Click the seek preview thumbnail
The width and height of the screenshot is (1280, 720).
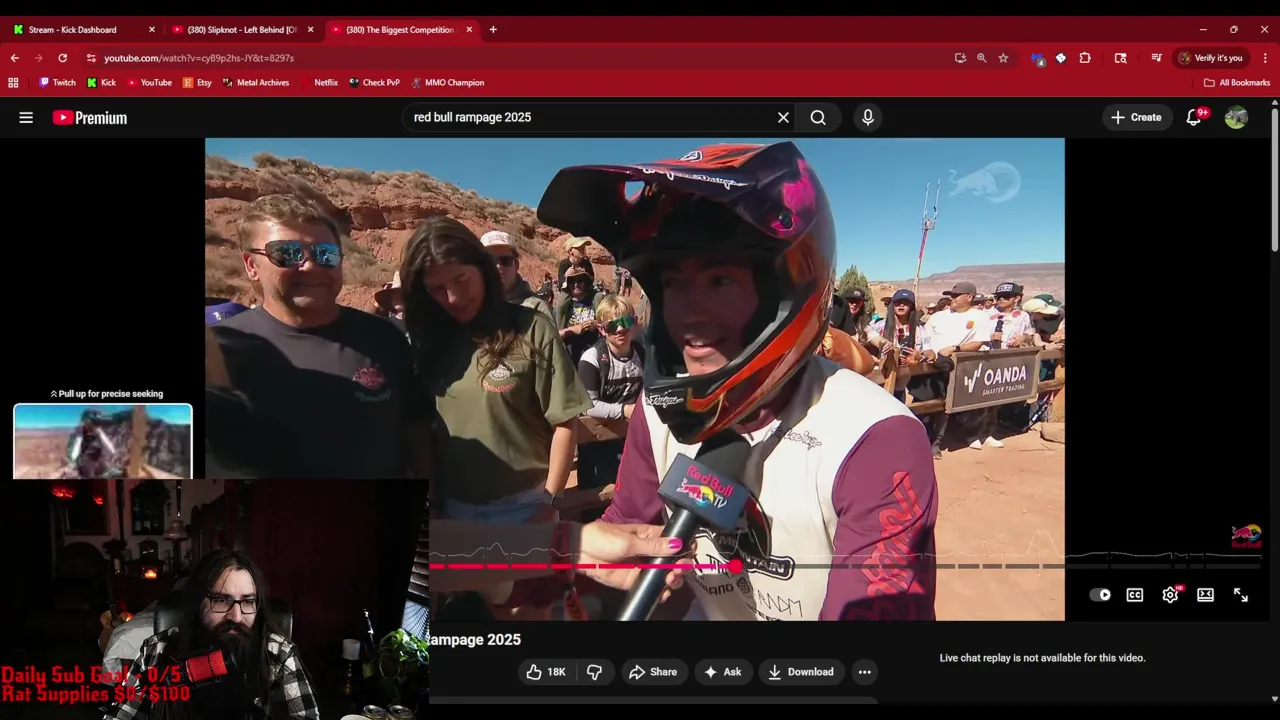pyautogui.click(x=103, y=441)
